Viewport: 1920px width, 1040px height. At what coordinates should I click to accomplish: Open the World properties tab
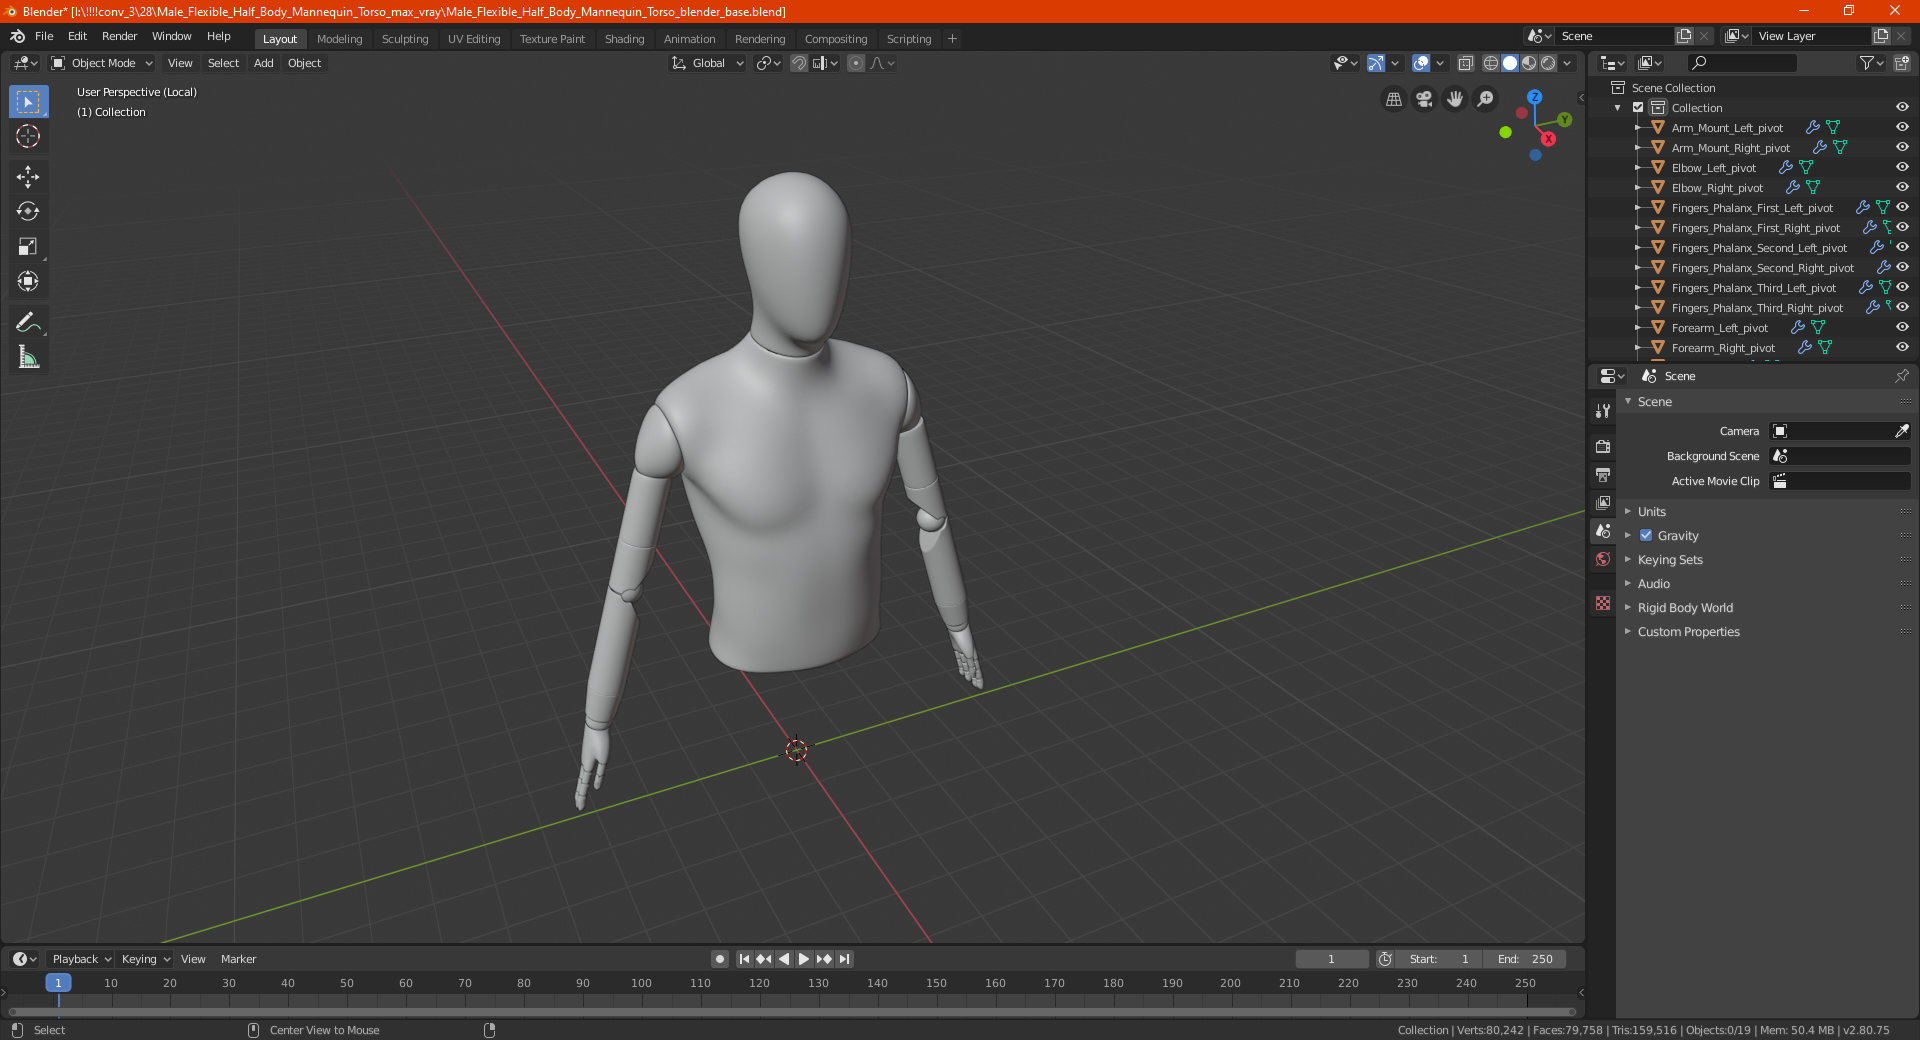[1603, 559]
